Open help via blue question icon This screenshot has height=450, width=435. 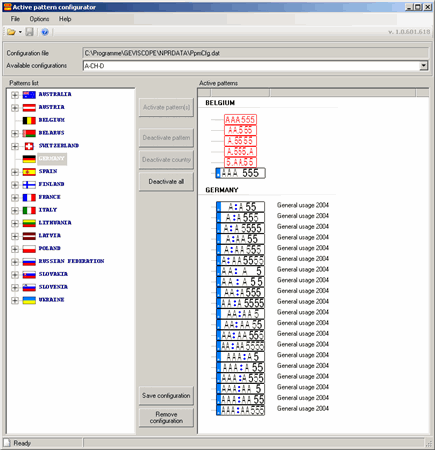click(45, 32)
